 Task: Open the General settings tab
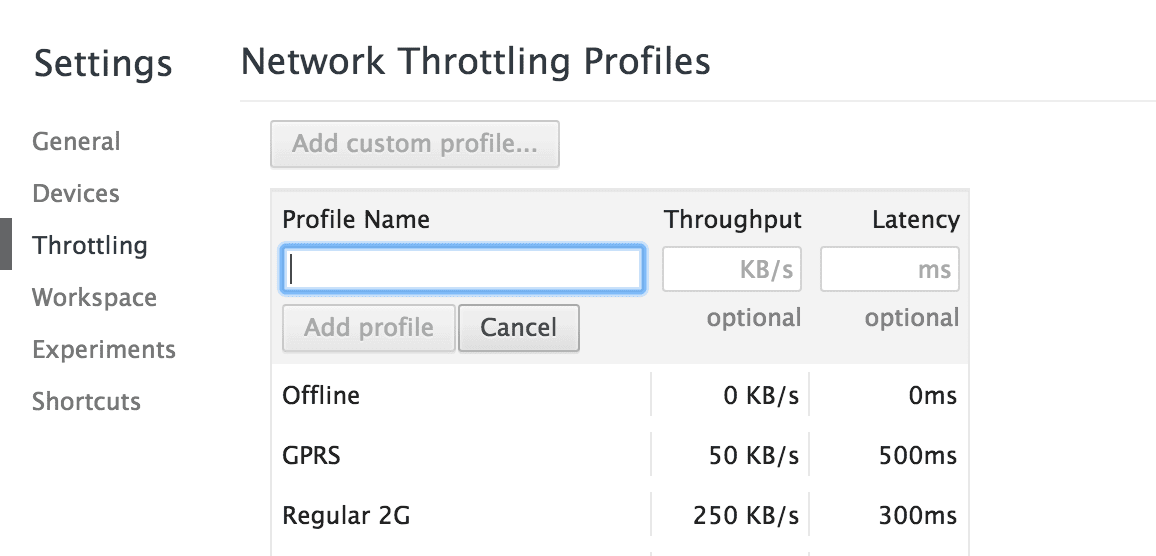76,142
